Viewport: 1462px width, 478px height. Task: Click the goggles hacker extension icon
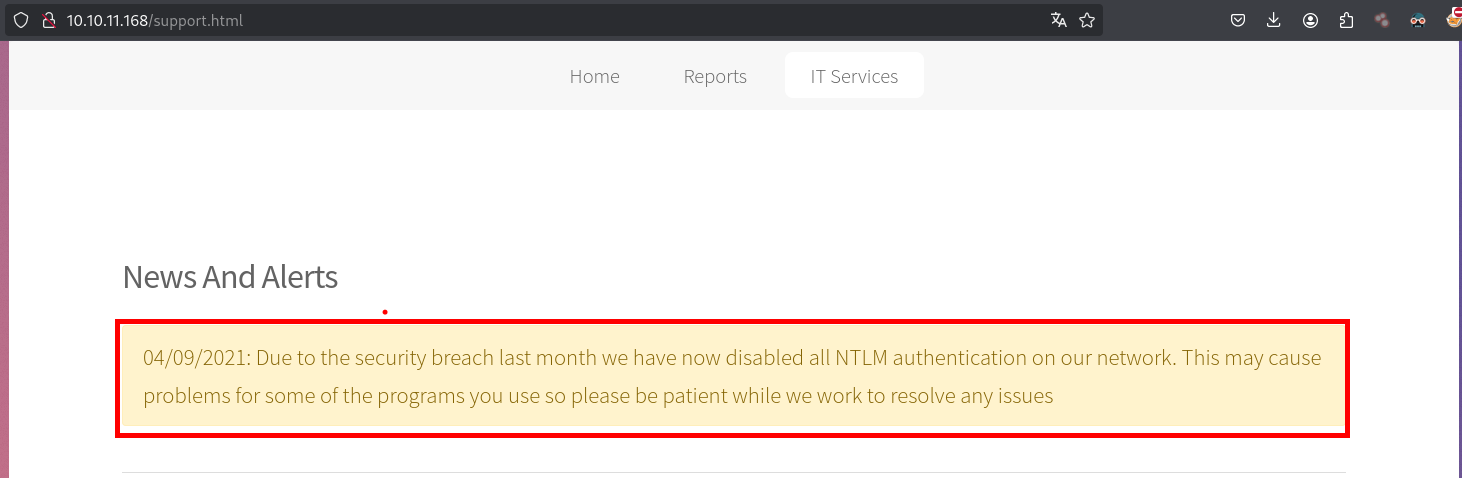1418,20
